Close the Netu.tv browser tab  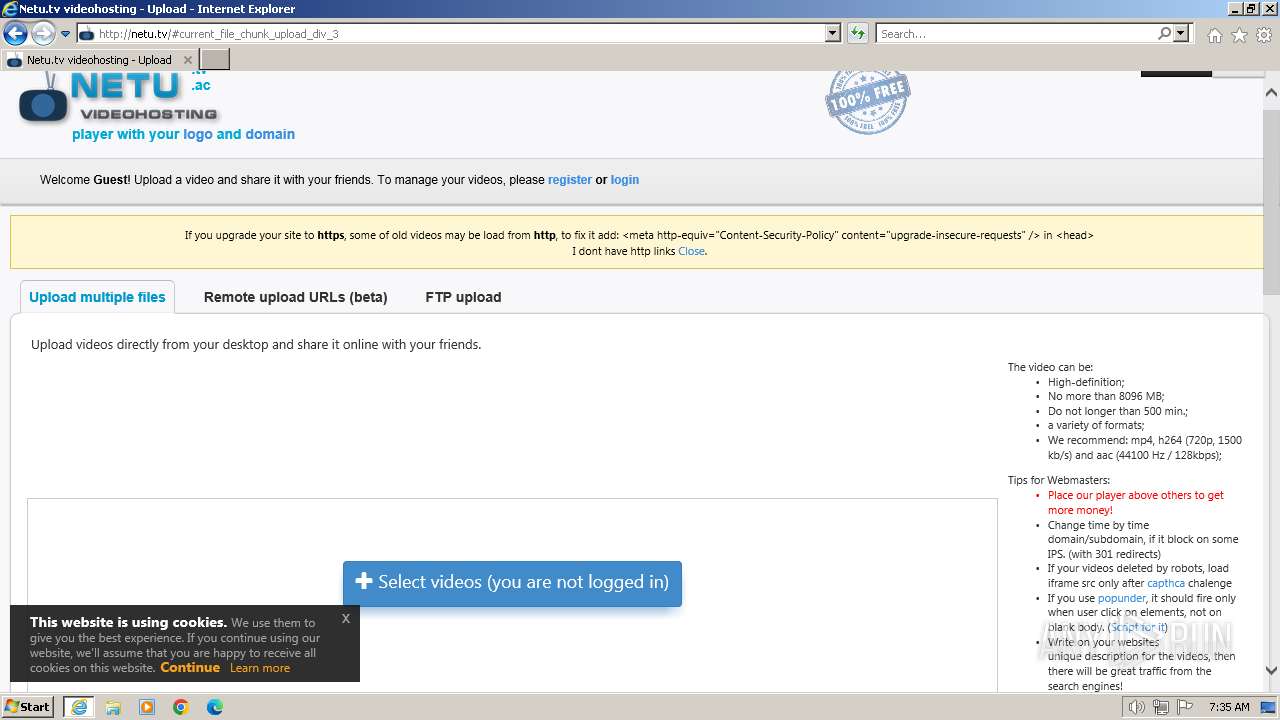tap(188, 60)
